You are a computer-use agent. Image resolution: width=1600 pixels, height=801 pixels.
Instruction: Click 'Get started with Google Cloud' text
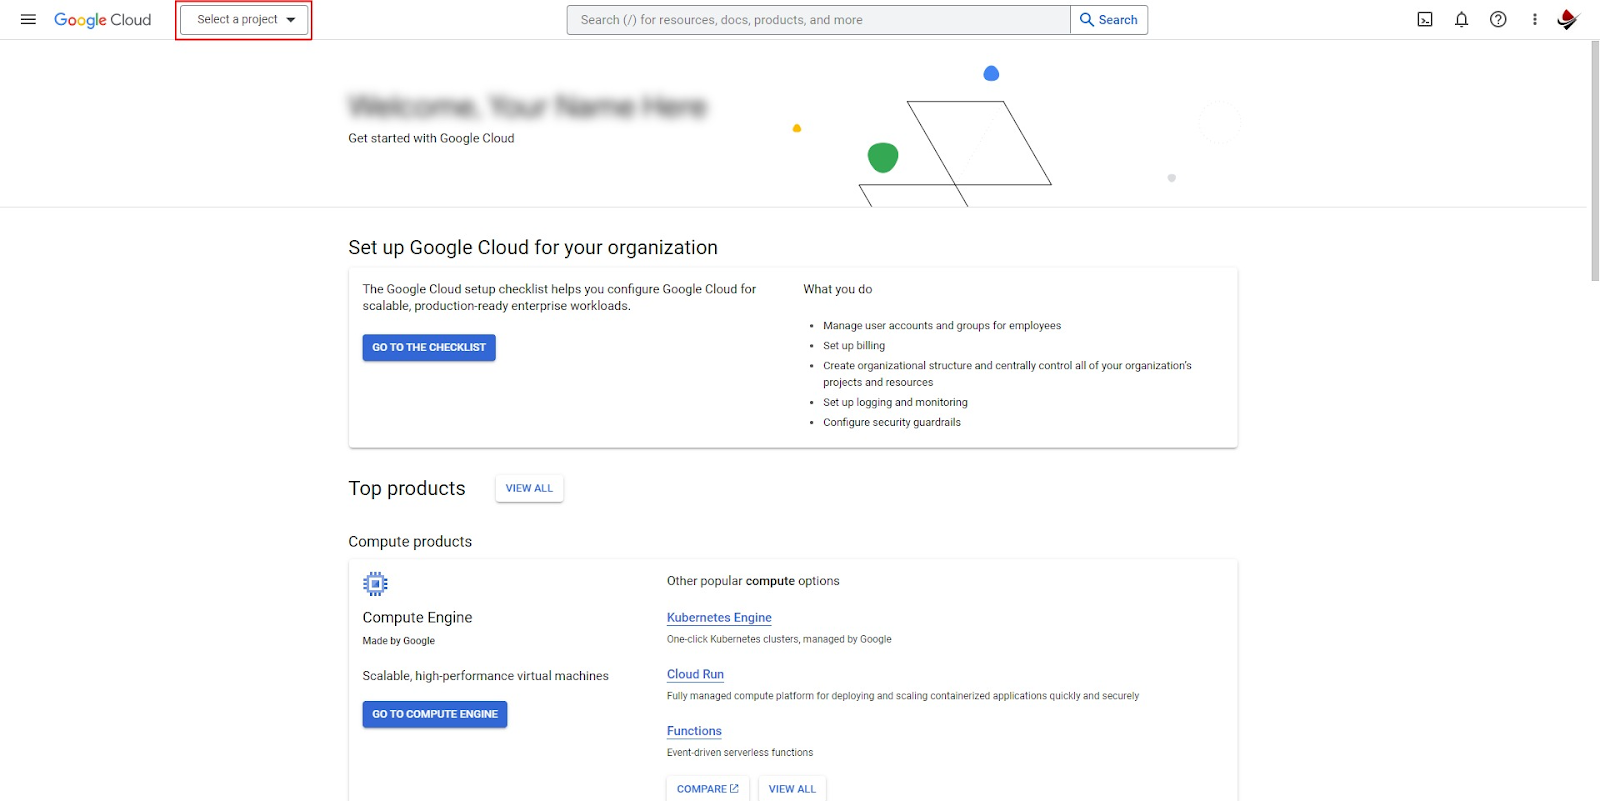431,139
